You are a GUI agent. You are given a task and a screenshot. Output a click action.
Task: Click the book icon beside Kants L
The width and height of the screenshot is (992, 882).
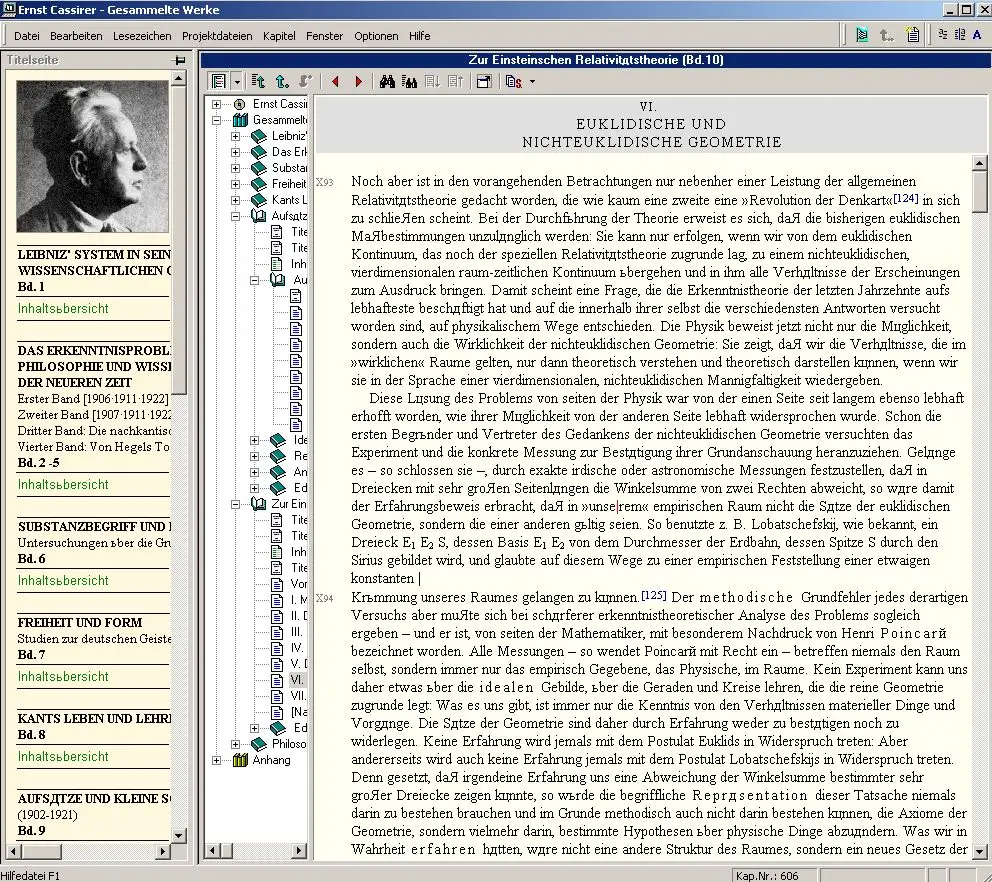258,200
